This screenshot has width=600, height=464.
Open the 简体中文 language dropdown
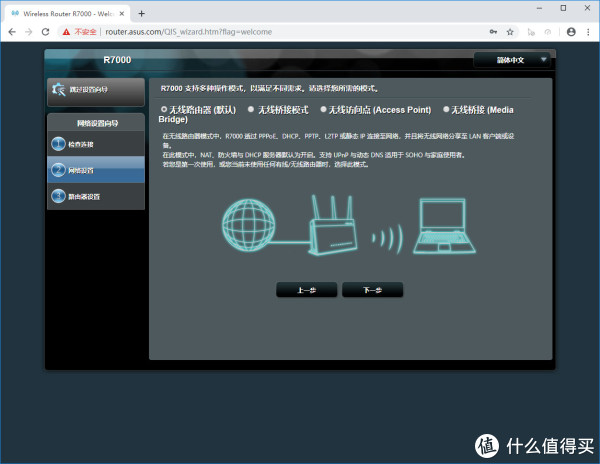pos(512,60)
